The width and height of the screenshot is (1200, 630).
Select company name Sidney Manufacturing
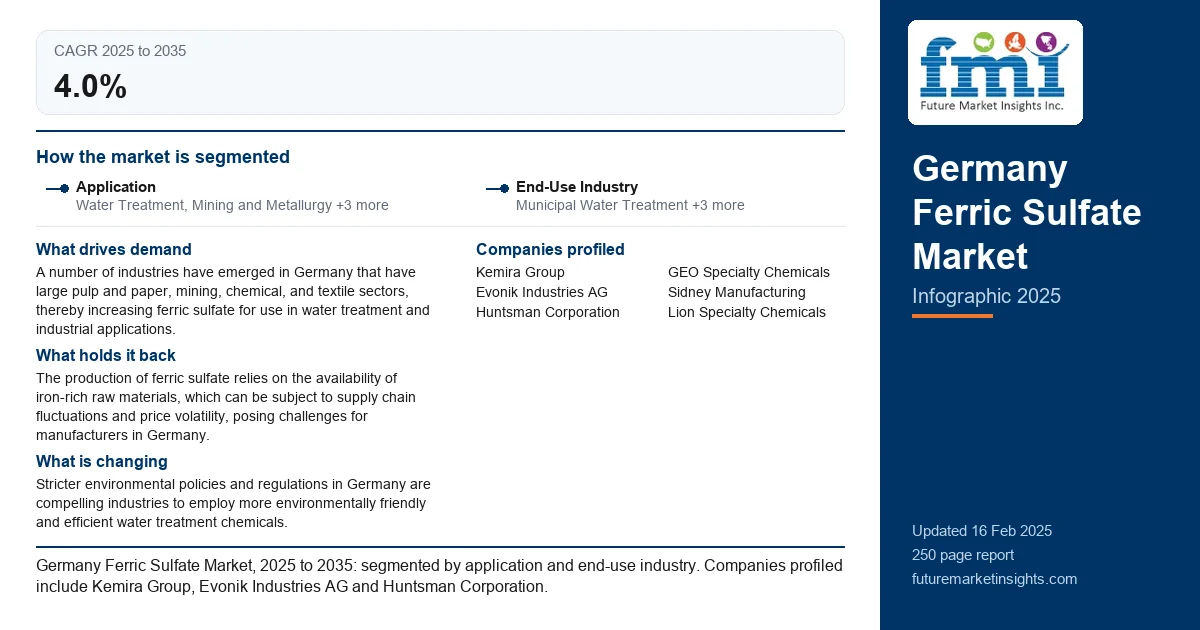pyautogui.click(x=737, y=292)
